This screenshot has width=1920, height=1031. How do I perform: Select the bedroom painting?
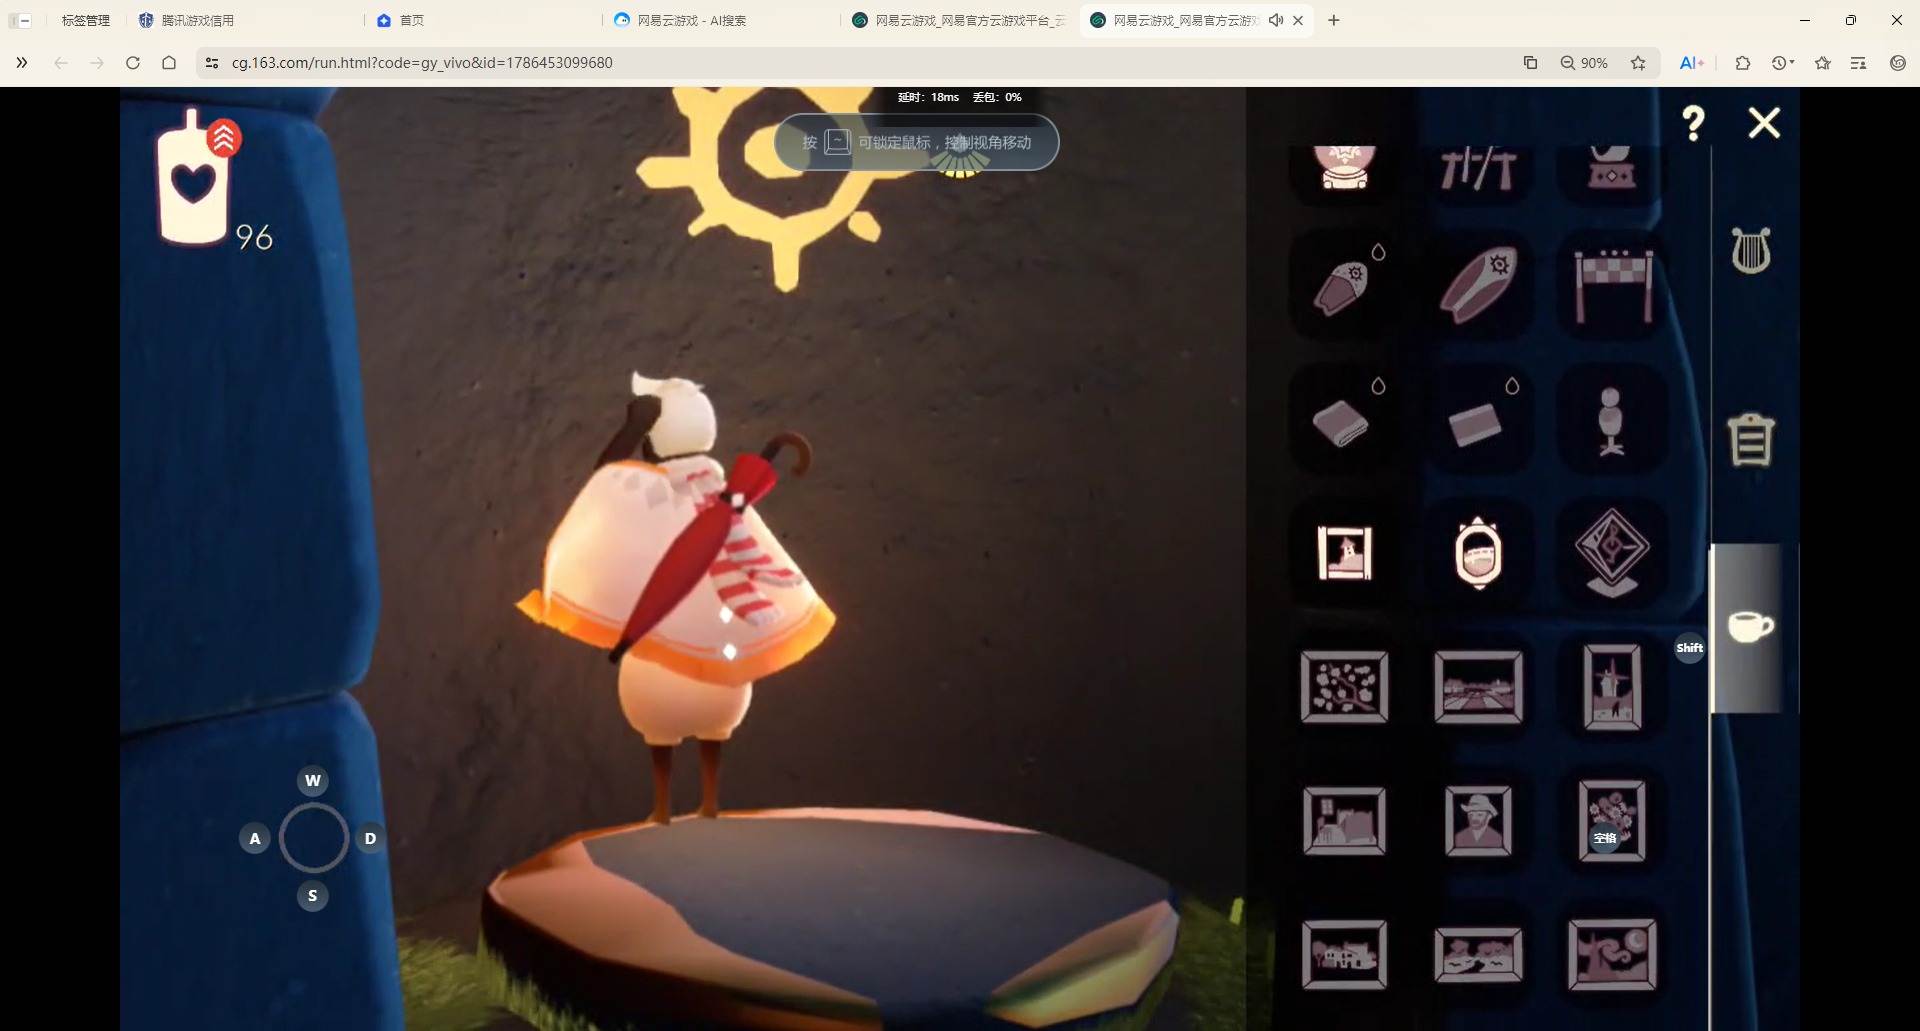[1345, 820]
